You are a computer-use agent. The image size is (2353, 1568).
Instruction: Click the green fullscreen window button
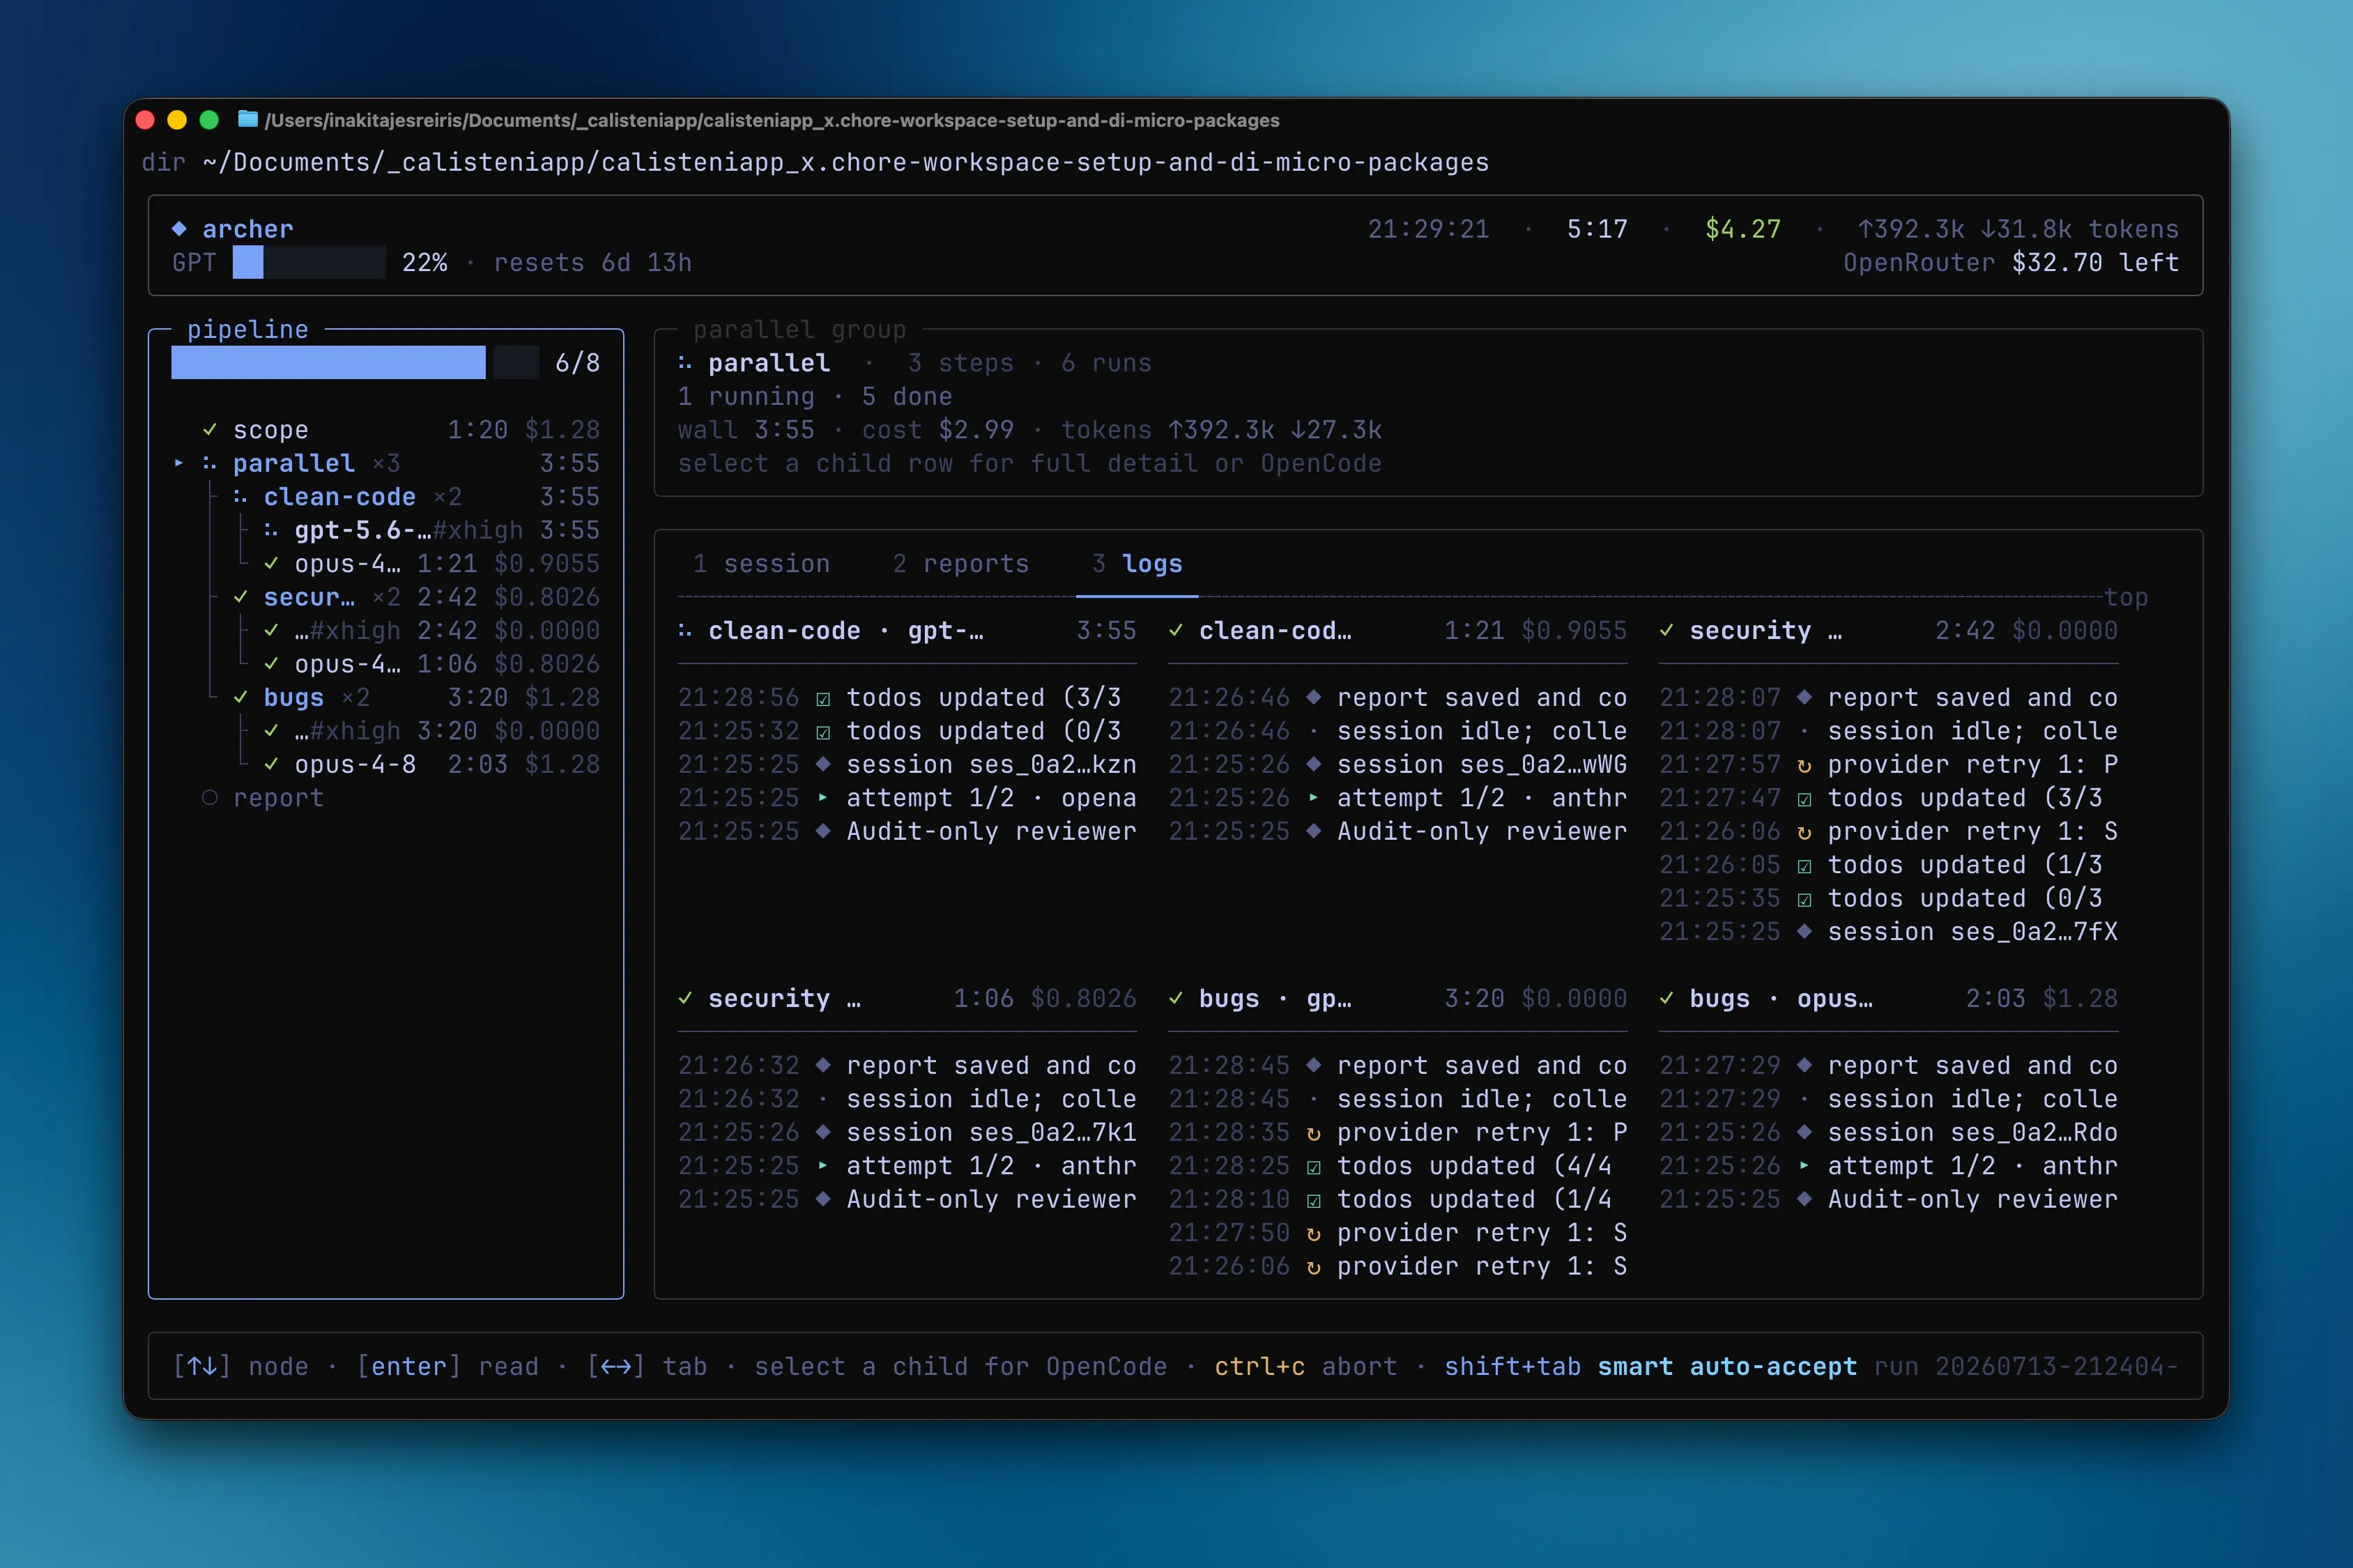coord(209,120)
